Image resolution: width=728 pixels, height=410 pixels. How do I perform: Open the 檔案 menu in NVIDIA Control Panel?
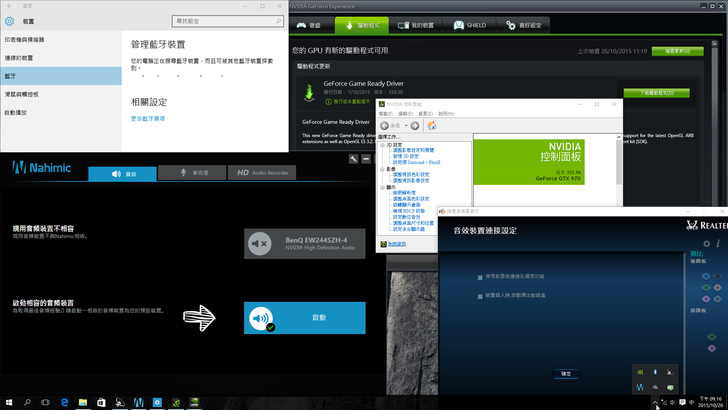click(x=385, y=114)
